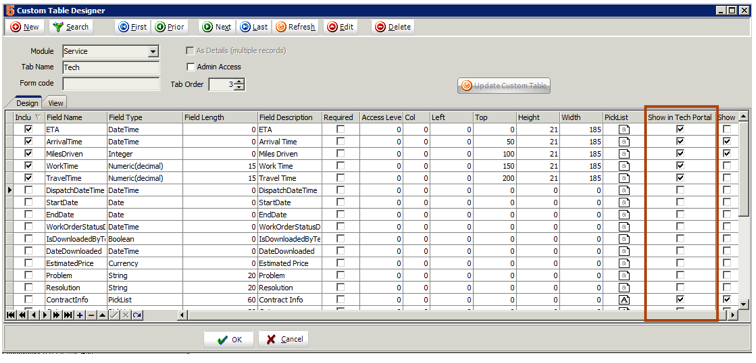Click the Form code input field

(111, 83)
